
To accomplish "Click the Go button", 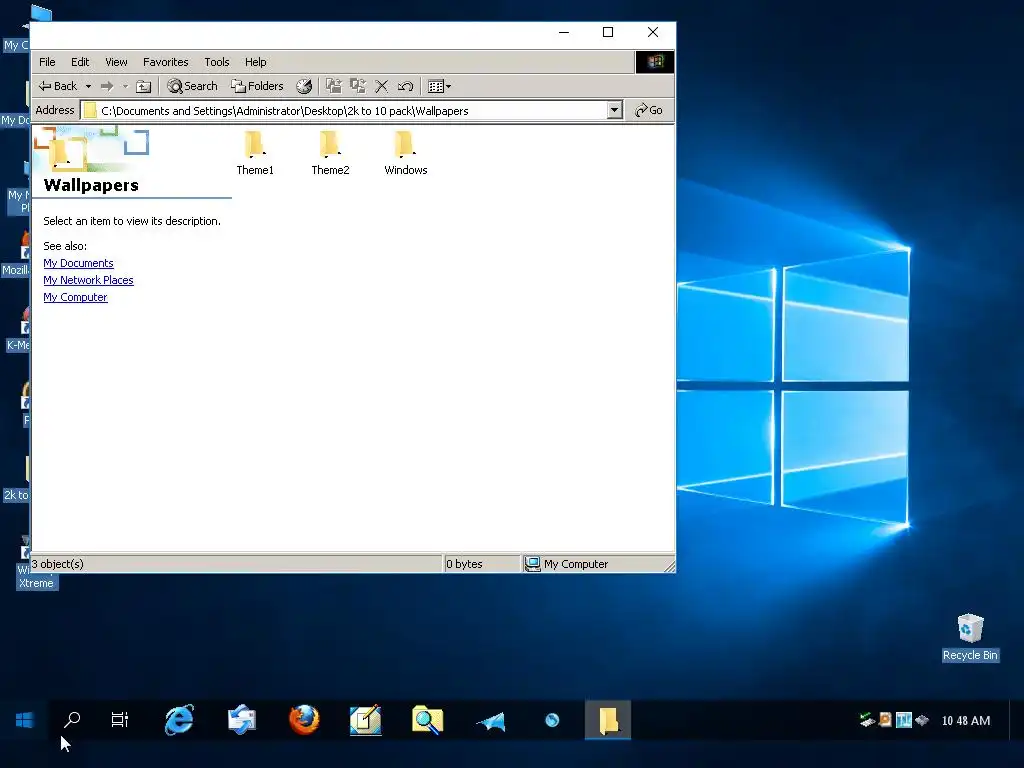I will coord(648,110).
